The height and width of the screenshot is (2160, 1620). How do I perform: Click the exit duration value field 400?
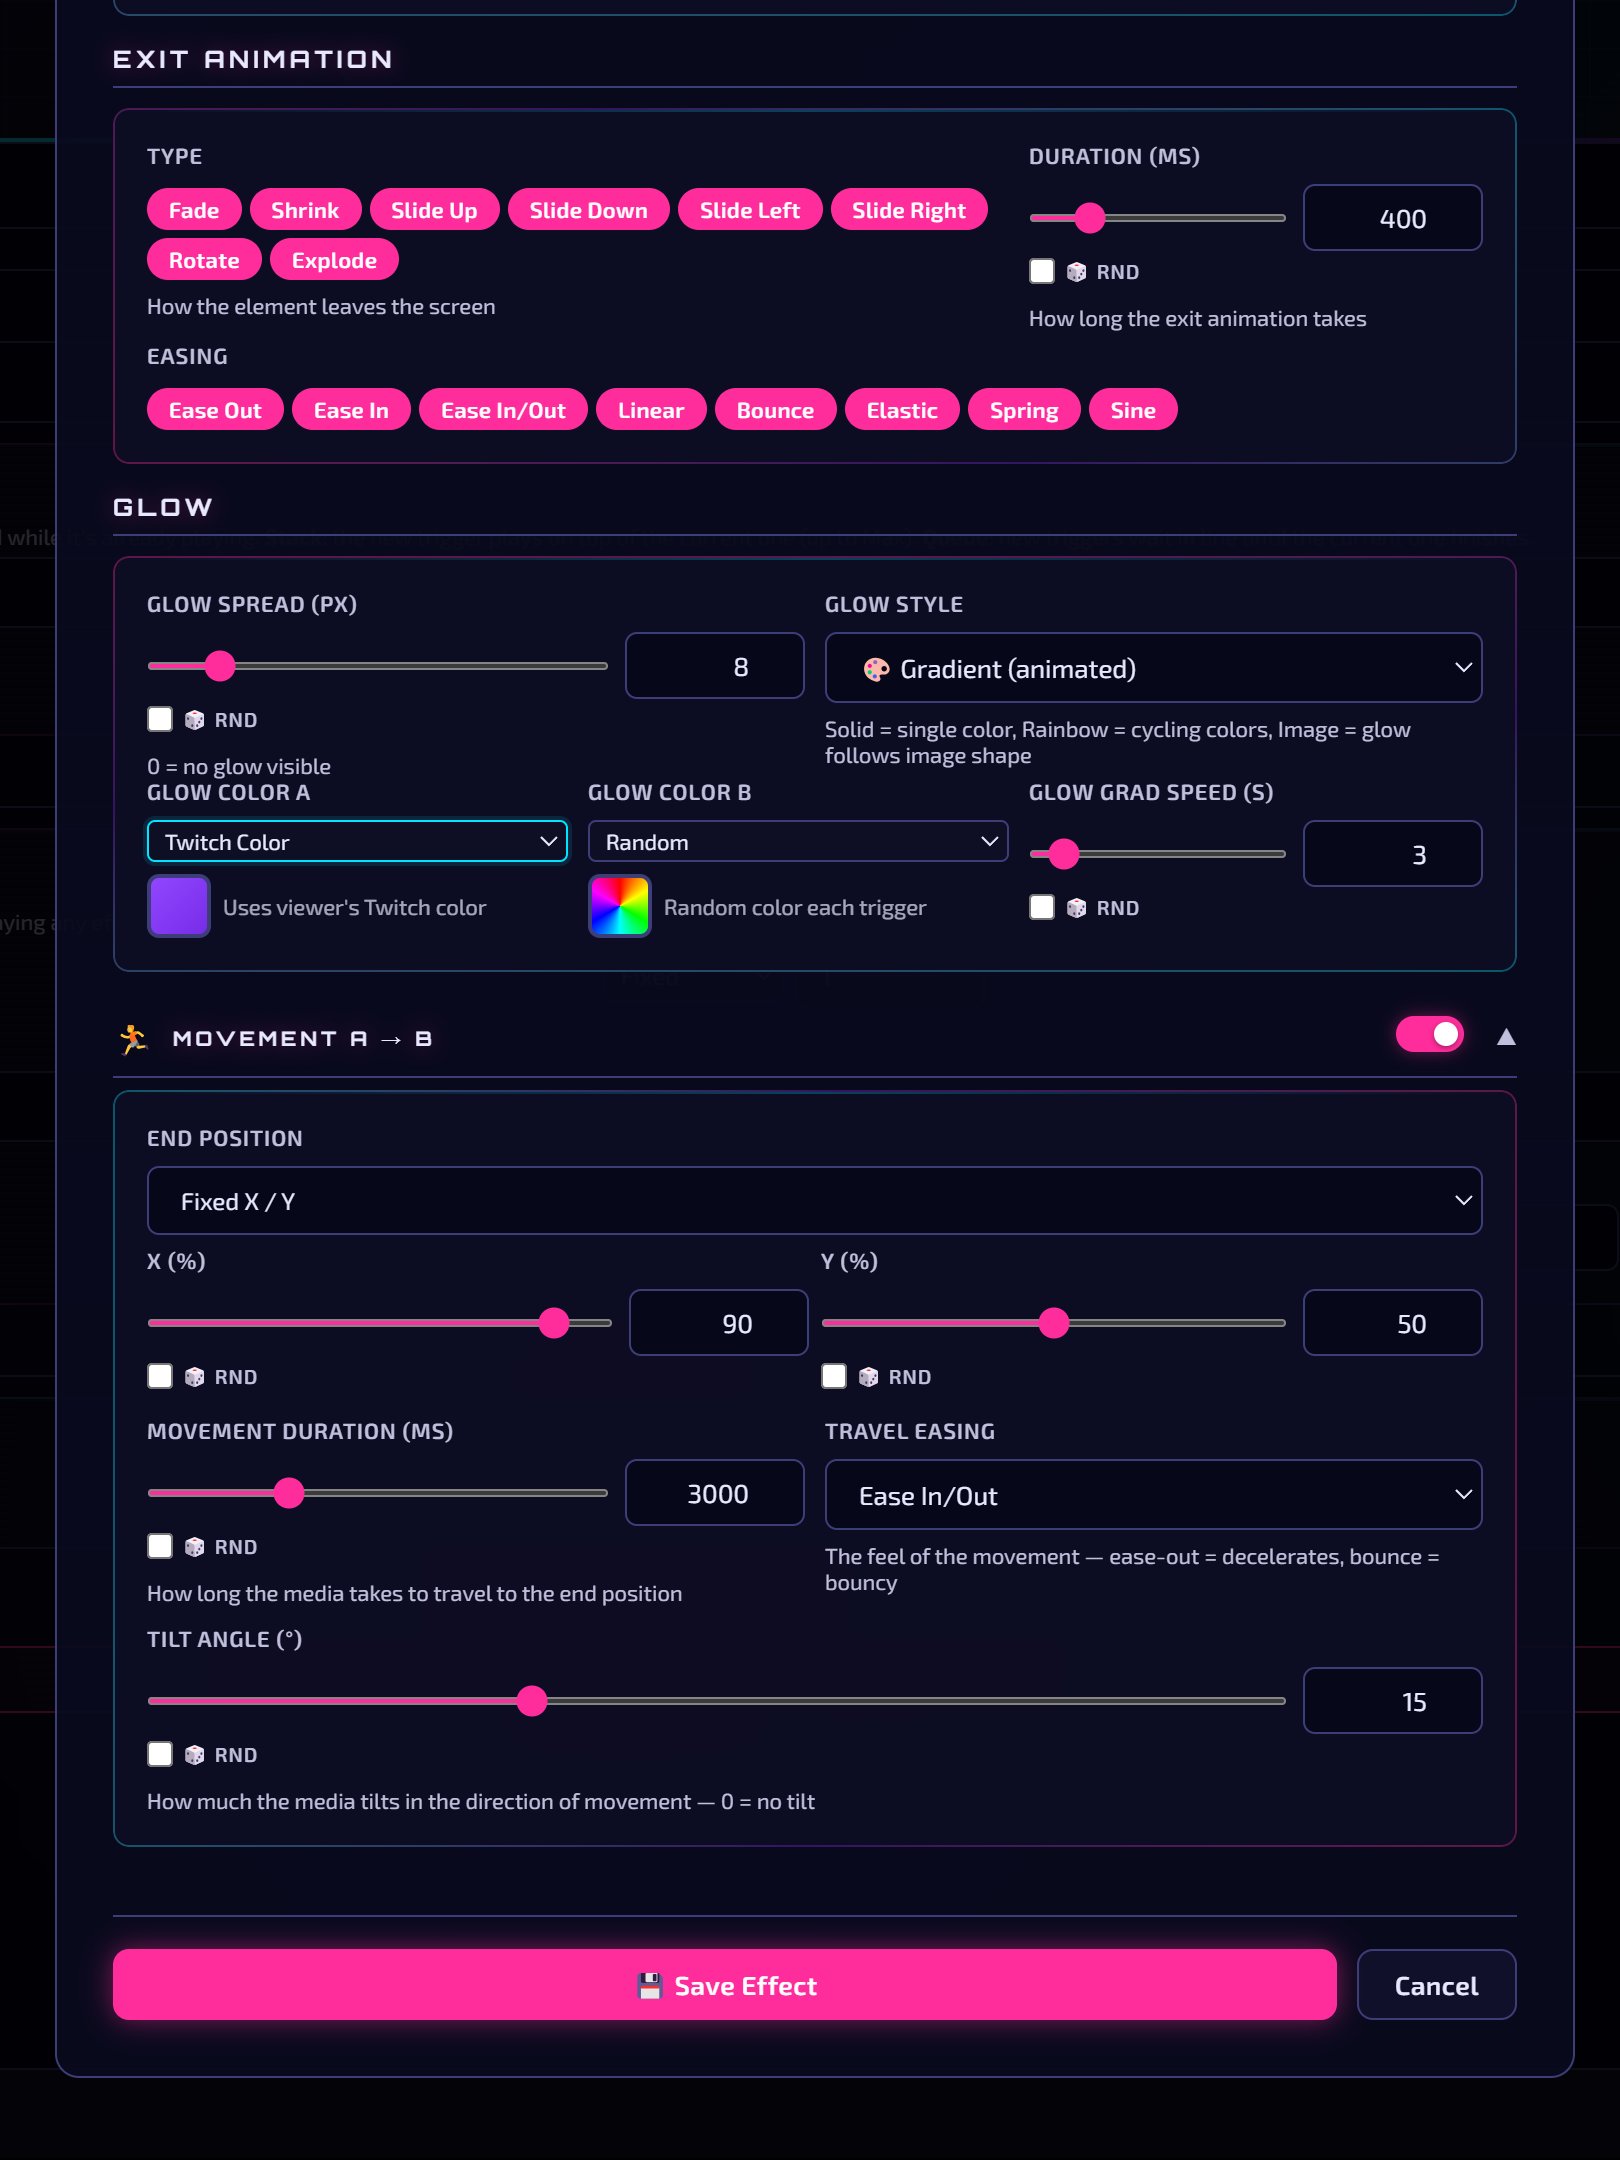[x=1392, y=218]
